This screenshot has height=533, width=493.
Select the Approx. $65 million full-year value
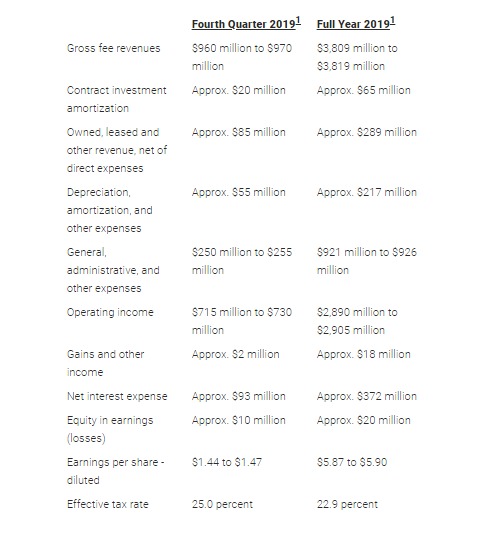click(364, 90)
